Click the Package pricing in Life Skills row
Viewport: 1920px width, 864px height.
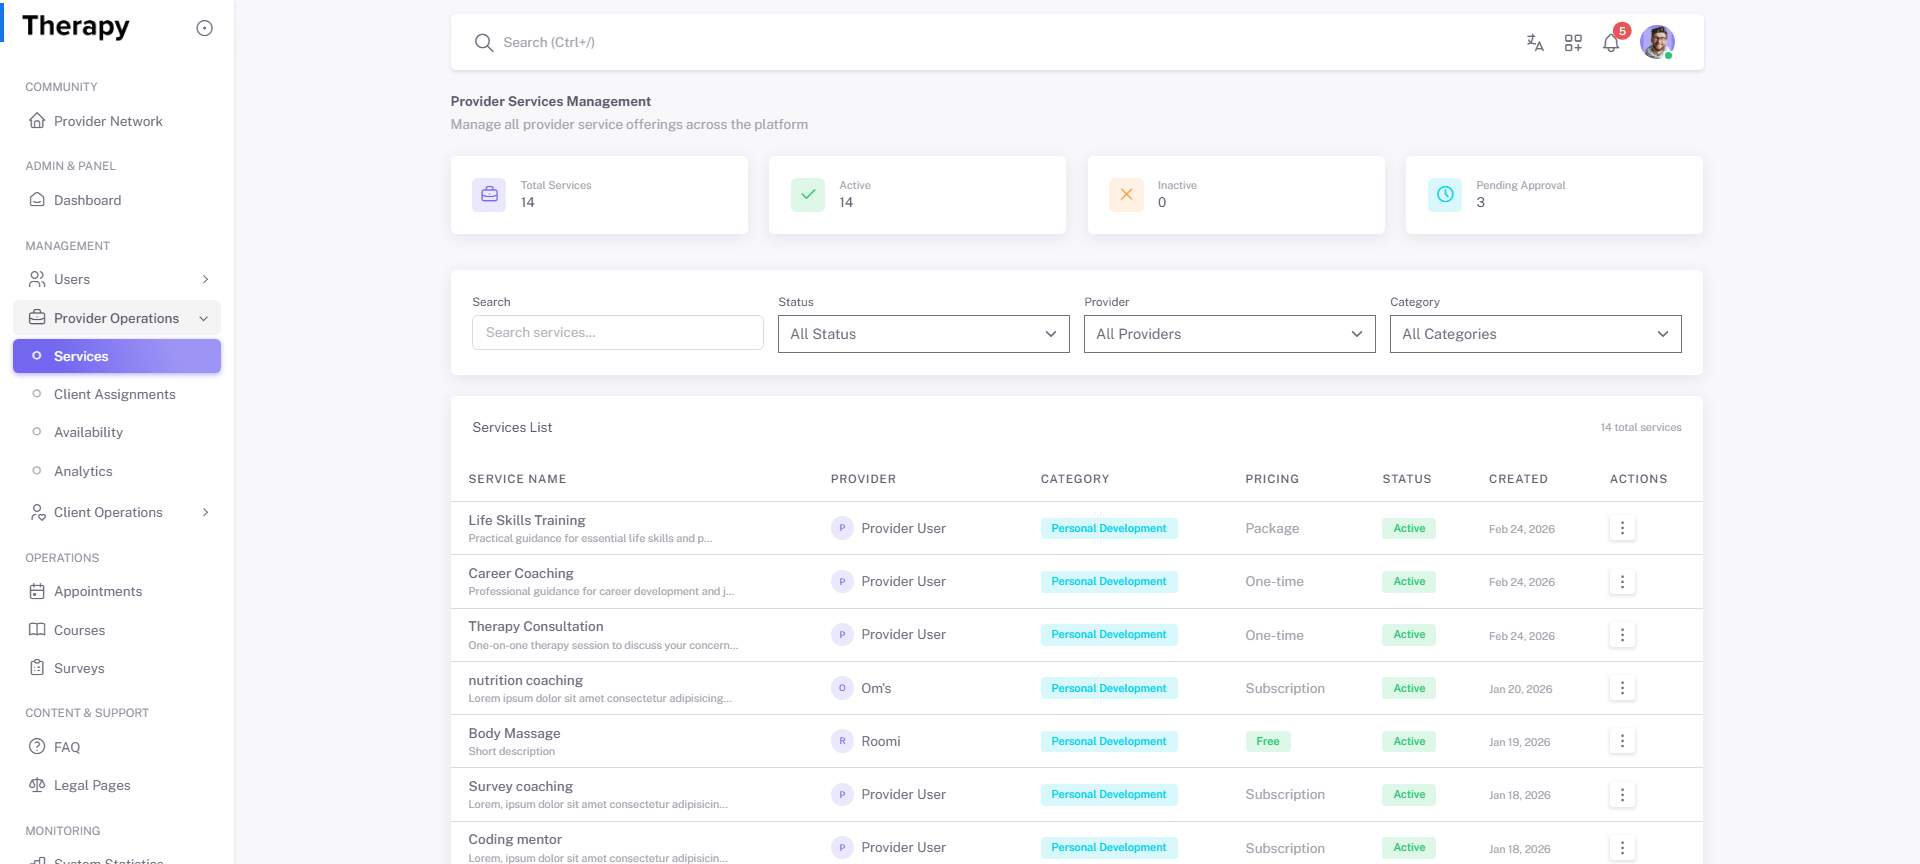[x=1272, y=528]
